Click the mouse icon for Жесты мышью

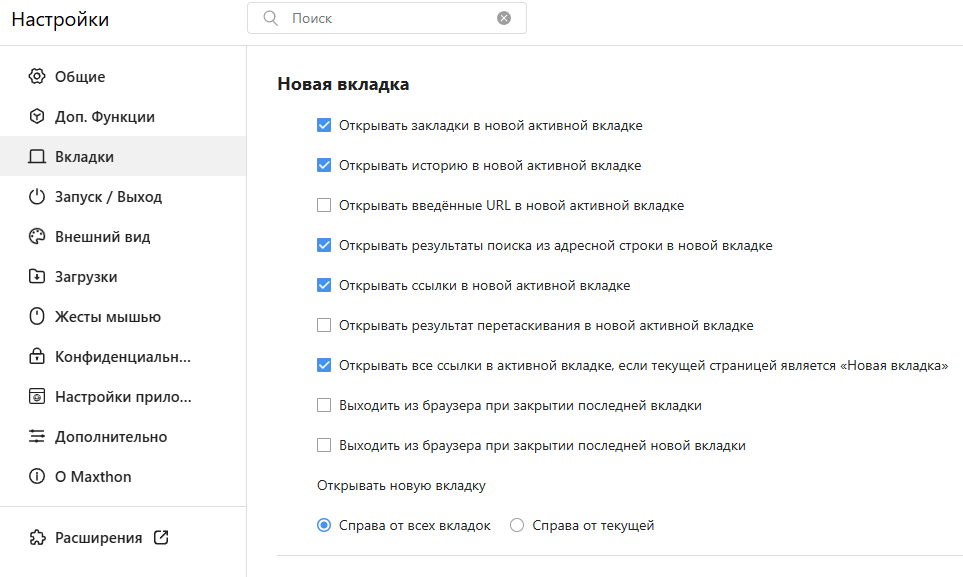37,317
